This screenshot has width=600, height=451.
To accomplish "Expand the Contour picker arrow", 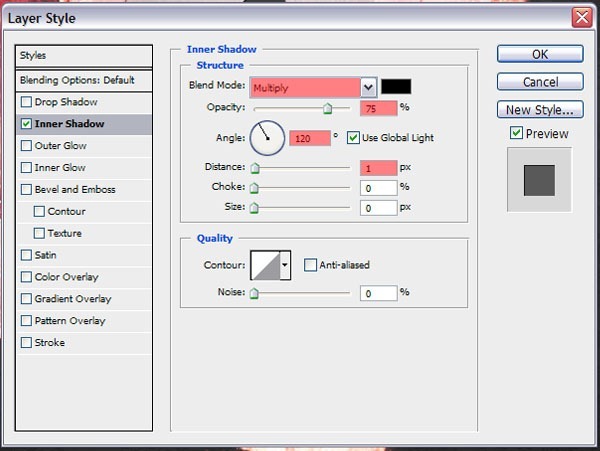I will click(285, 265).
